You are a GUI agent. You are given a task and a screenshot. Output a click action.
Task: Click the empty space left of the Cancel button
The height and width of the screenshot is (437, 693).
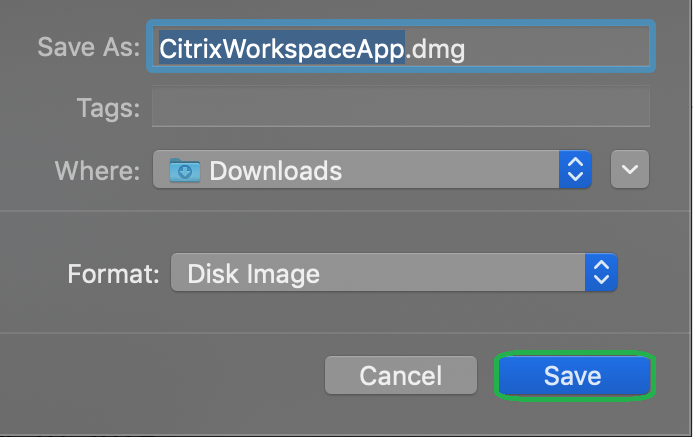tap(162, 376)
